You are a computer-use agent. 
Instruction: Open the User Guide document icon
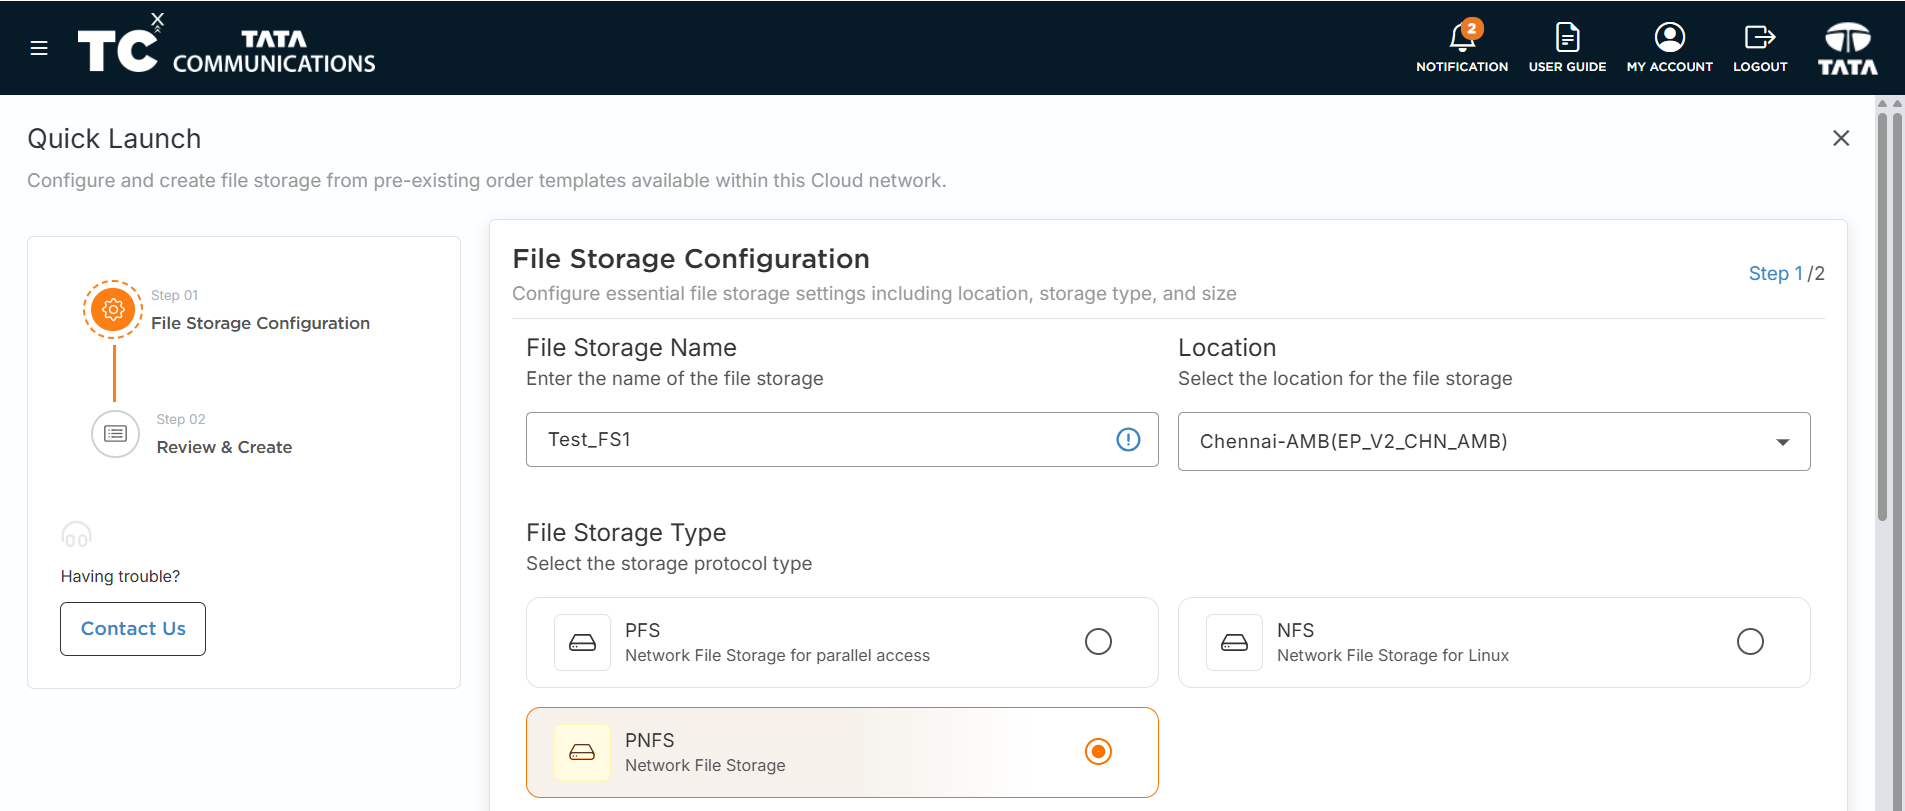[1567, 38]
